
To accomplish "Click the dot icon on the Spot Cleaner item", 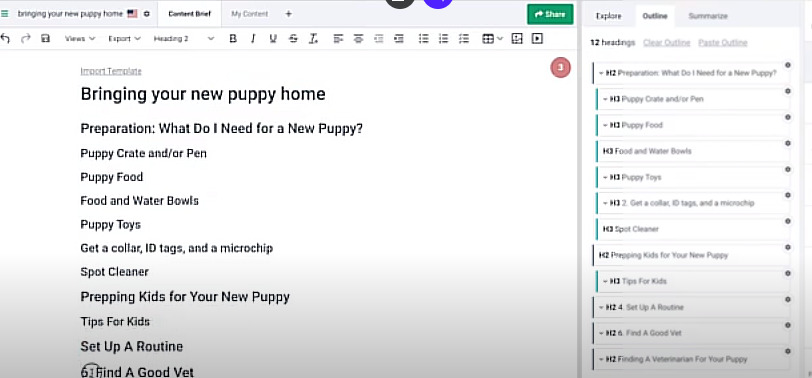I will [x=788, y=221].
